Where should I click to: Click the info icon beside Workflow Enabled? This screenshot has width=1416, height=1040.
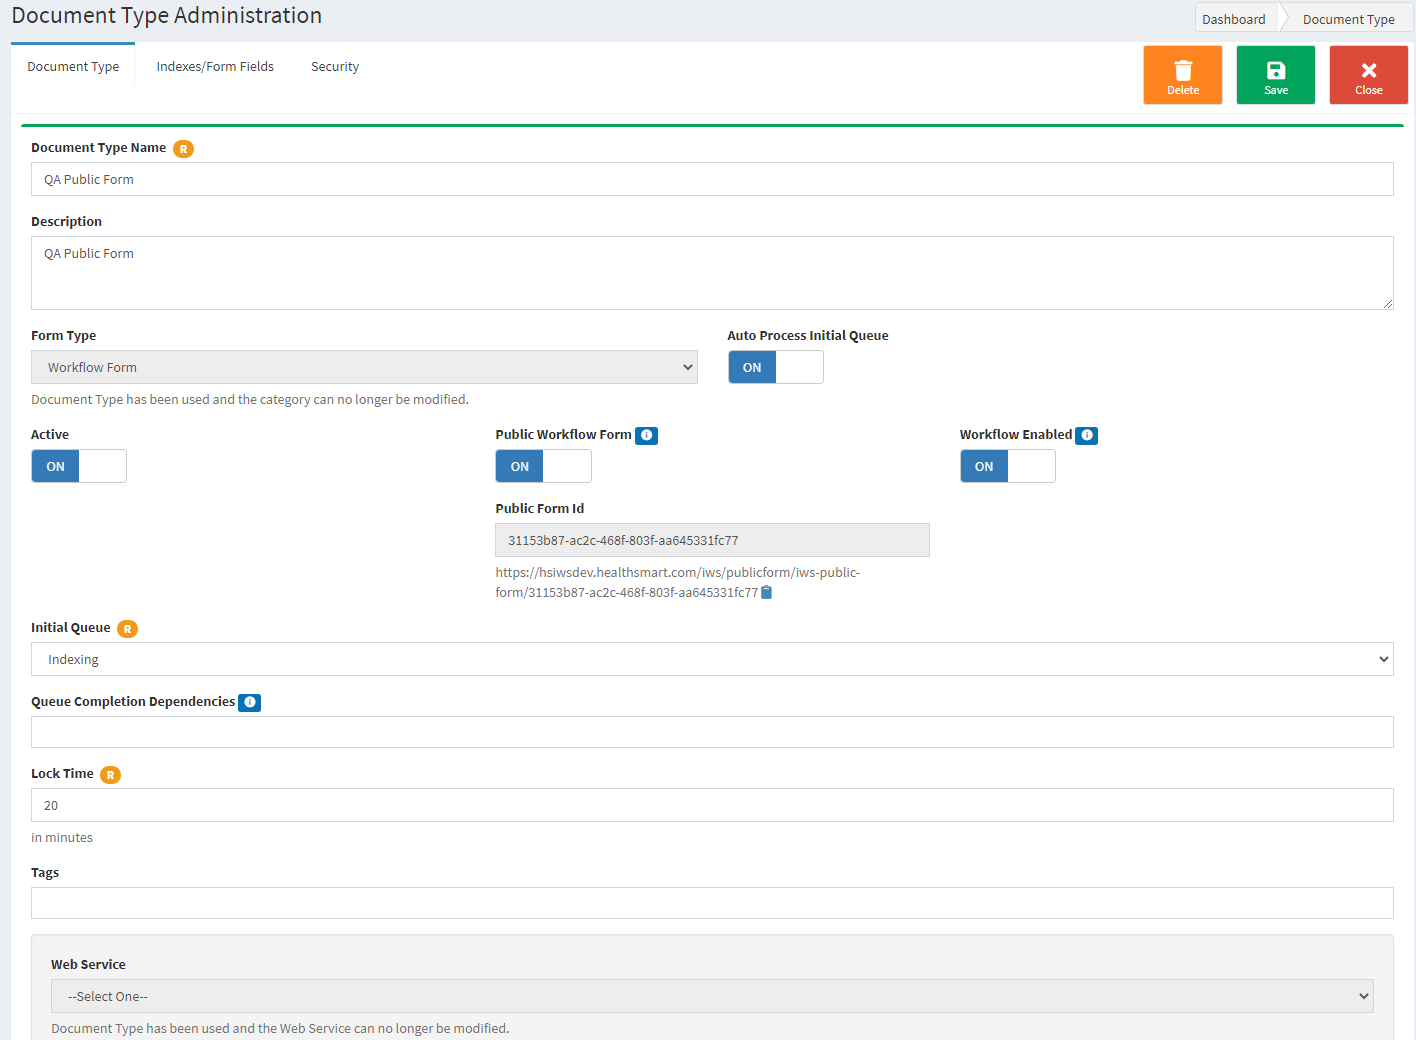tap(1086, 435)
